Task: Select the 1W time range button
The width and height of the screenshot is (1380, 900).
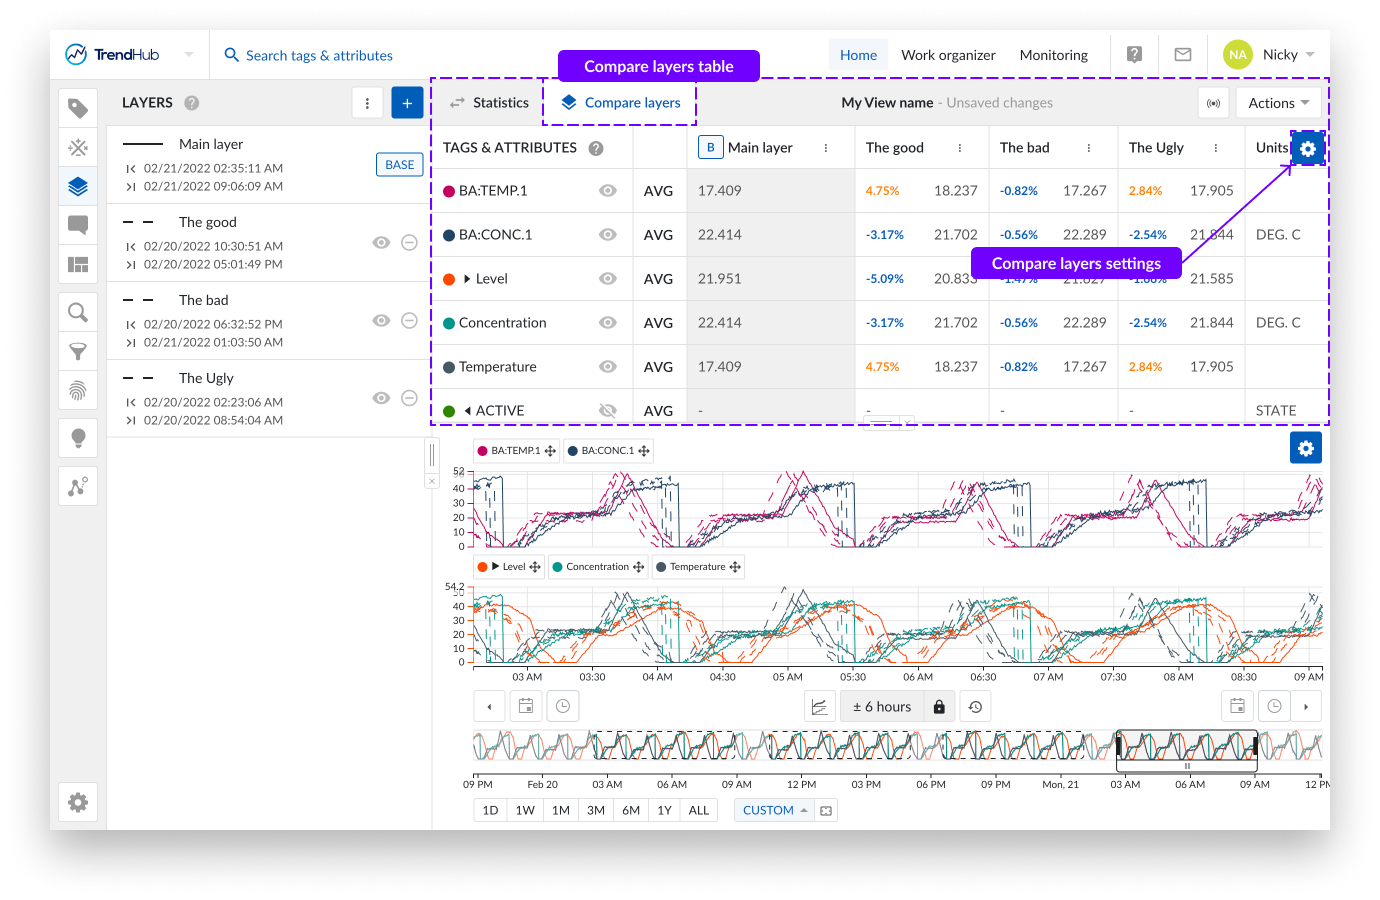Action: tap(525, 810)
